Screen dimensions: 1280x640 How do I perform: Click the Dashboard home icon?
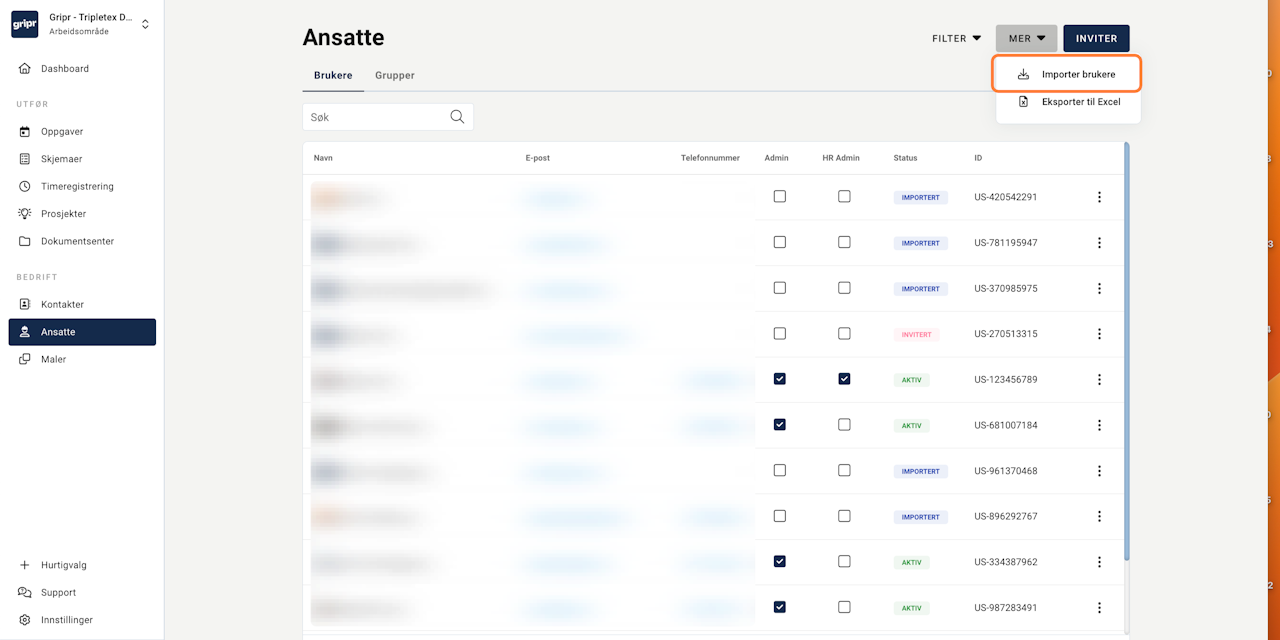click(x=25, y=69)
